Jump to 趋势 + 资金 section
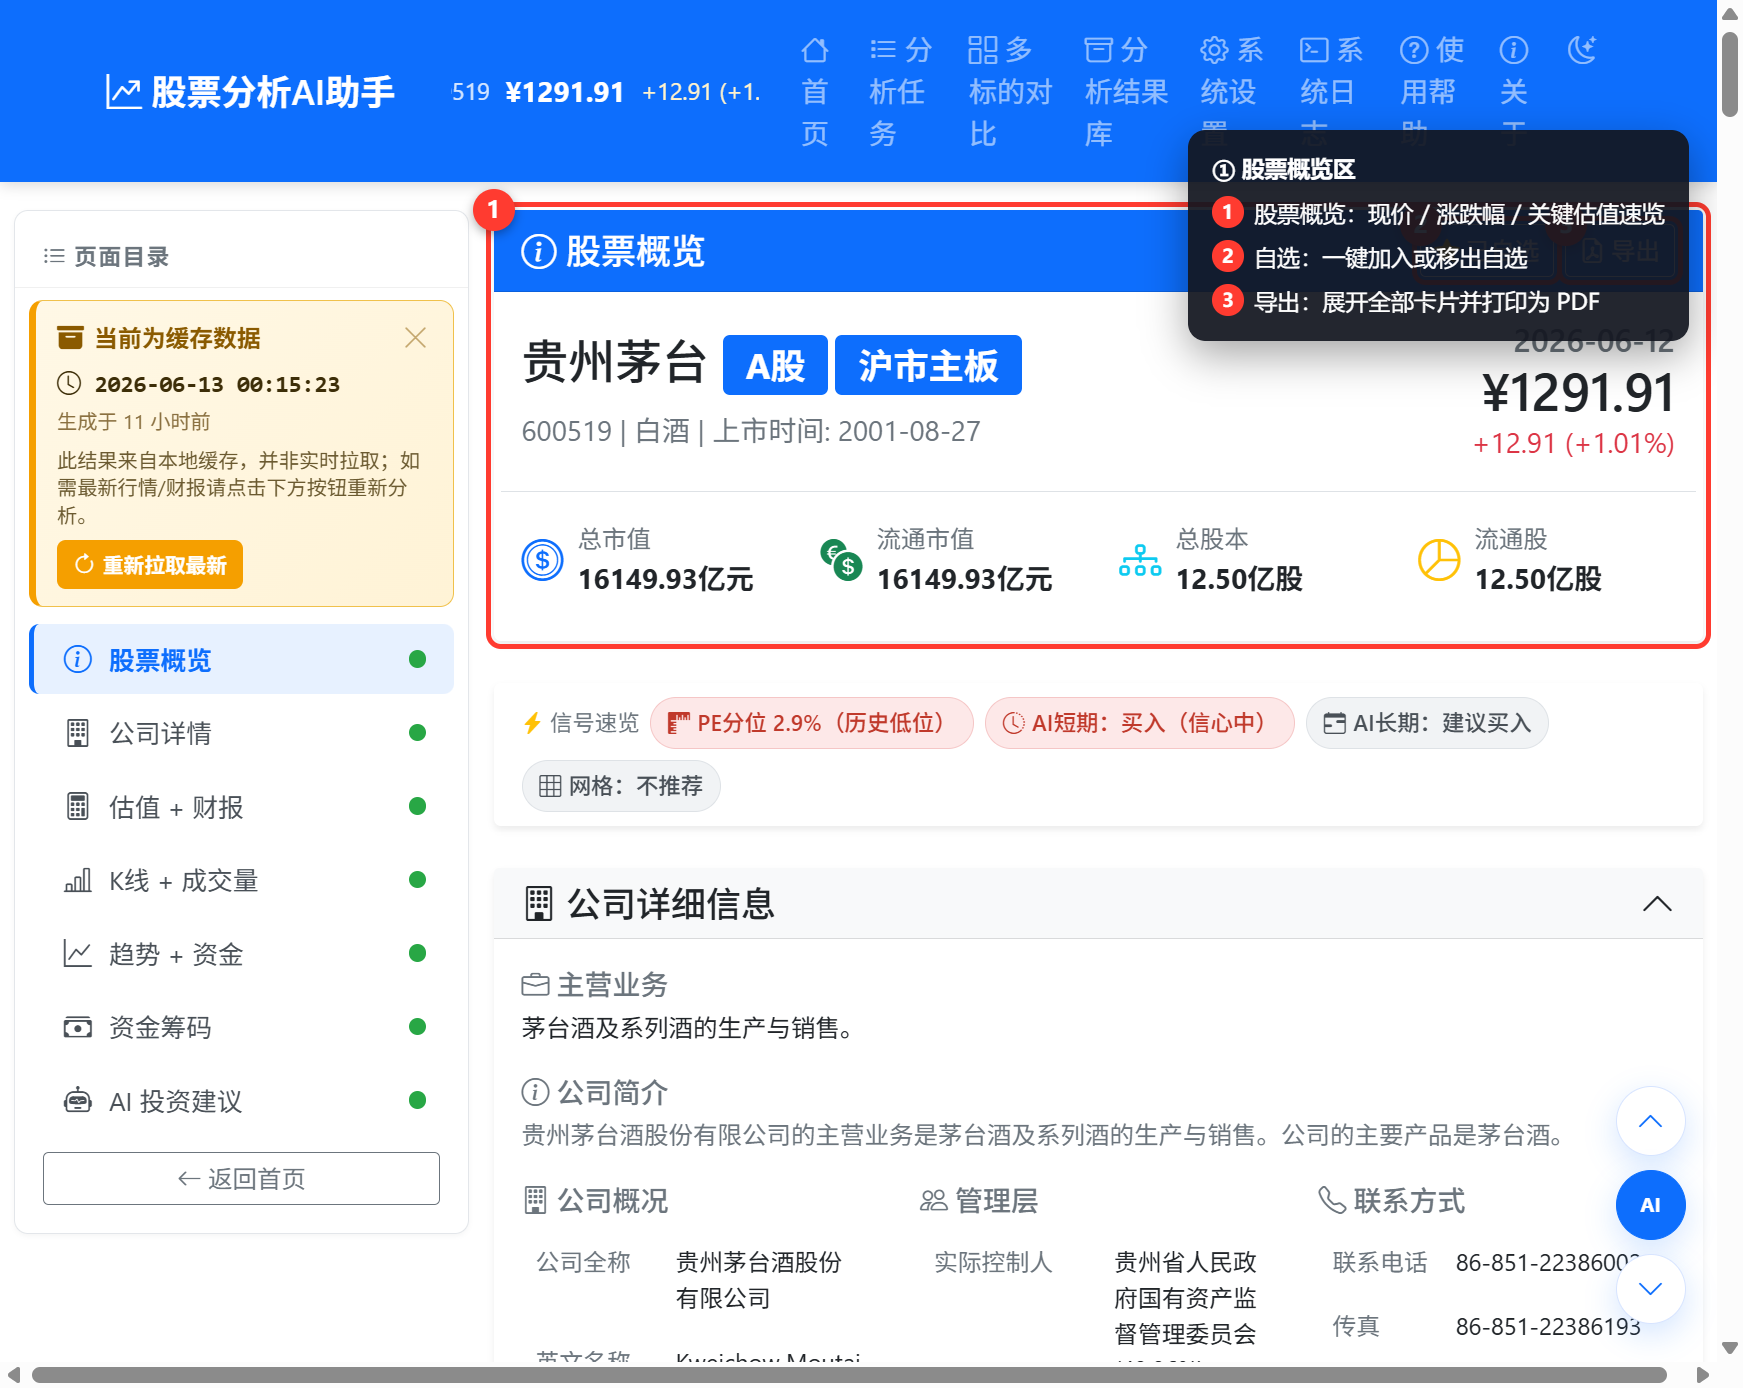 pyautogui.click(x=242, y=953)
